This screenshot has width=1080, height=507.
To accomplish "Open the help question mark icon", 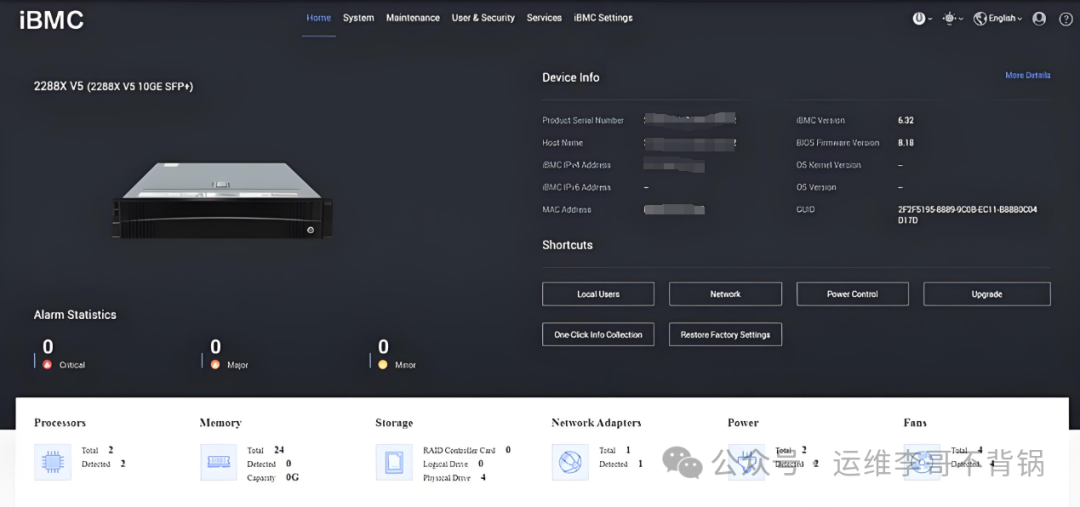I will [x=1065, y=19].
